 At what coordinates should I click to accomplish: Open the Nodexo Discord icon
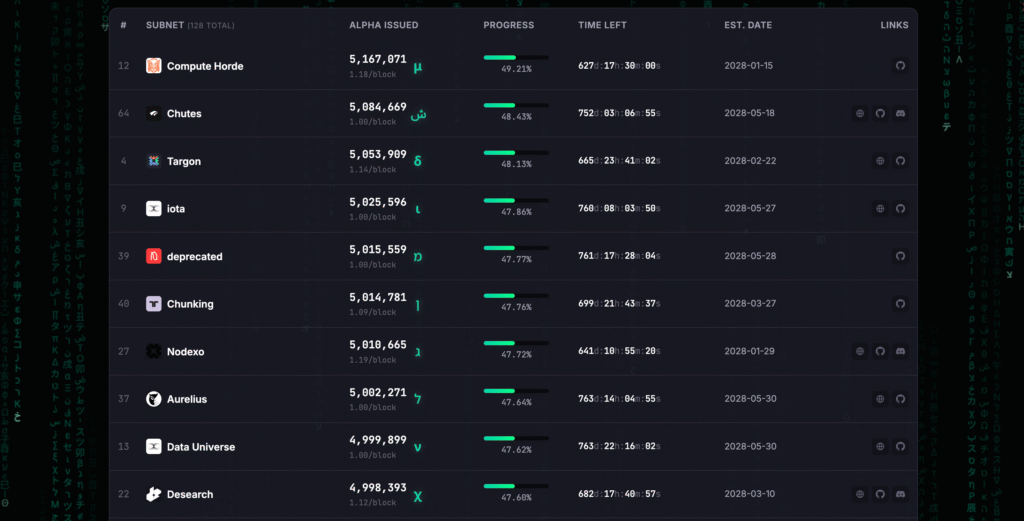tap(899, 351)
